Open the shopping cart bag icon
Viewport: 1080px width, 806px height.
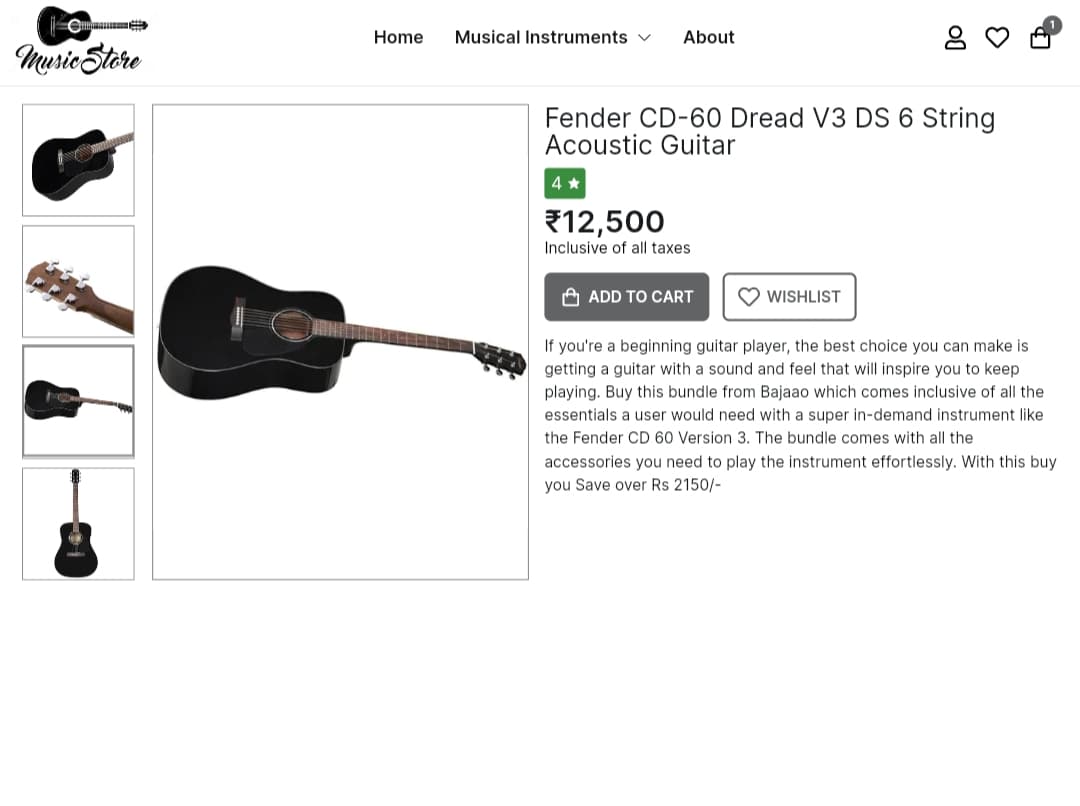(x=1039, y=38)
